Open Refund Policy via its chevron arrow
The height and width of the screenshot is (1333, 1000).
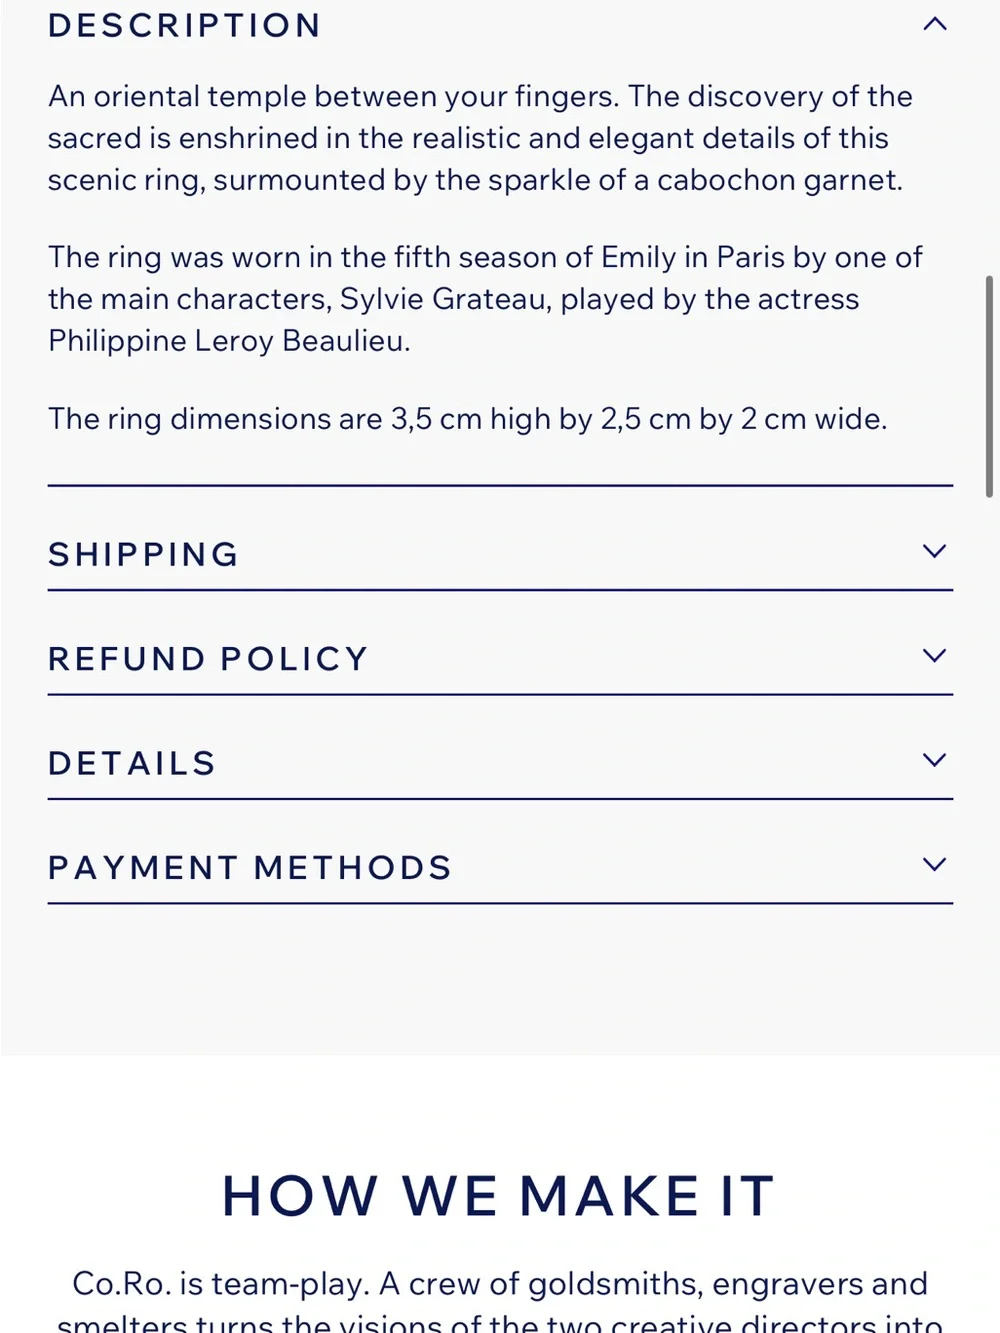click(x=934, y=656)
